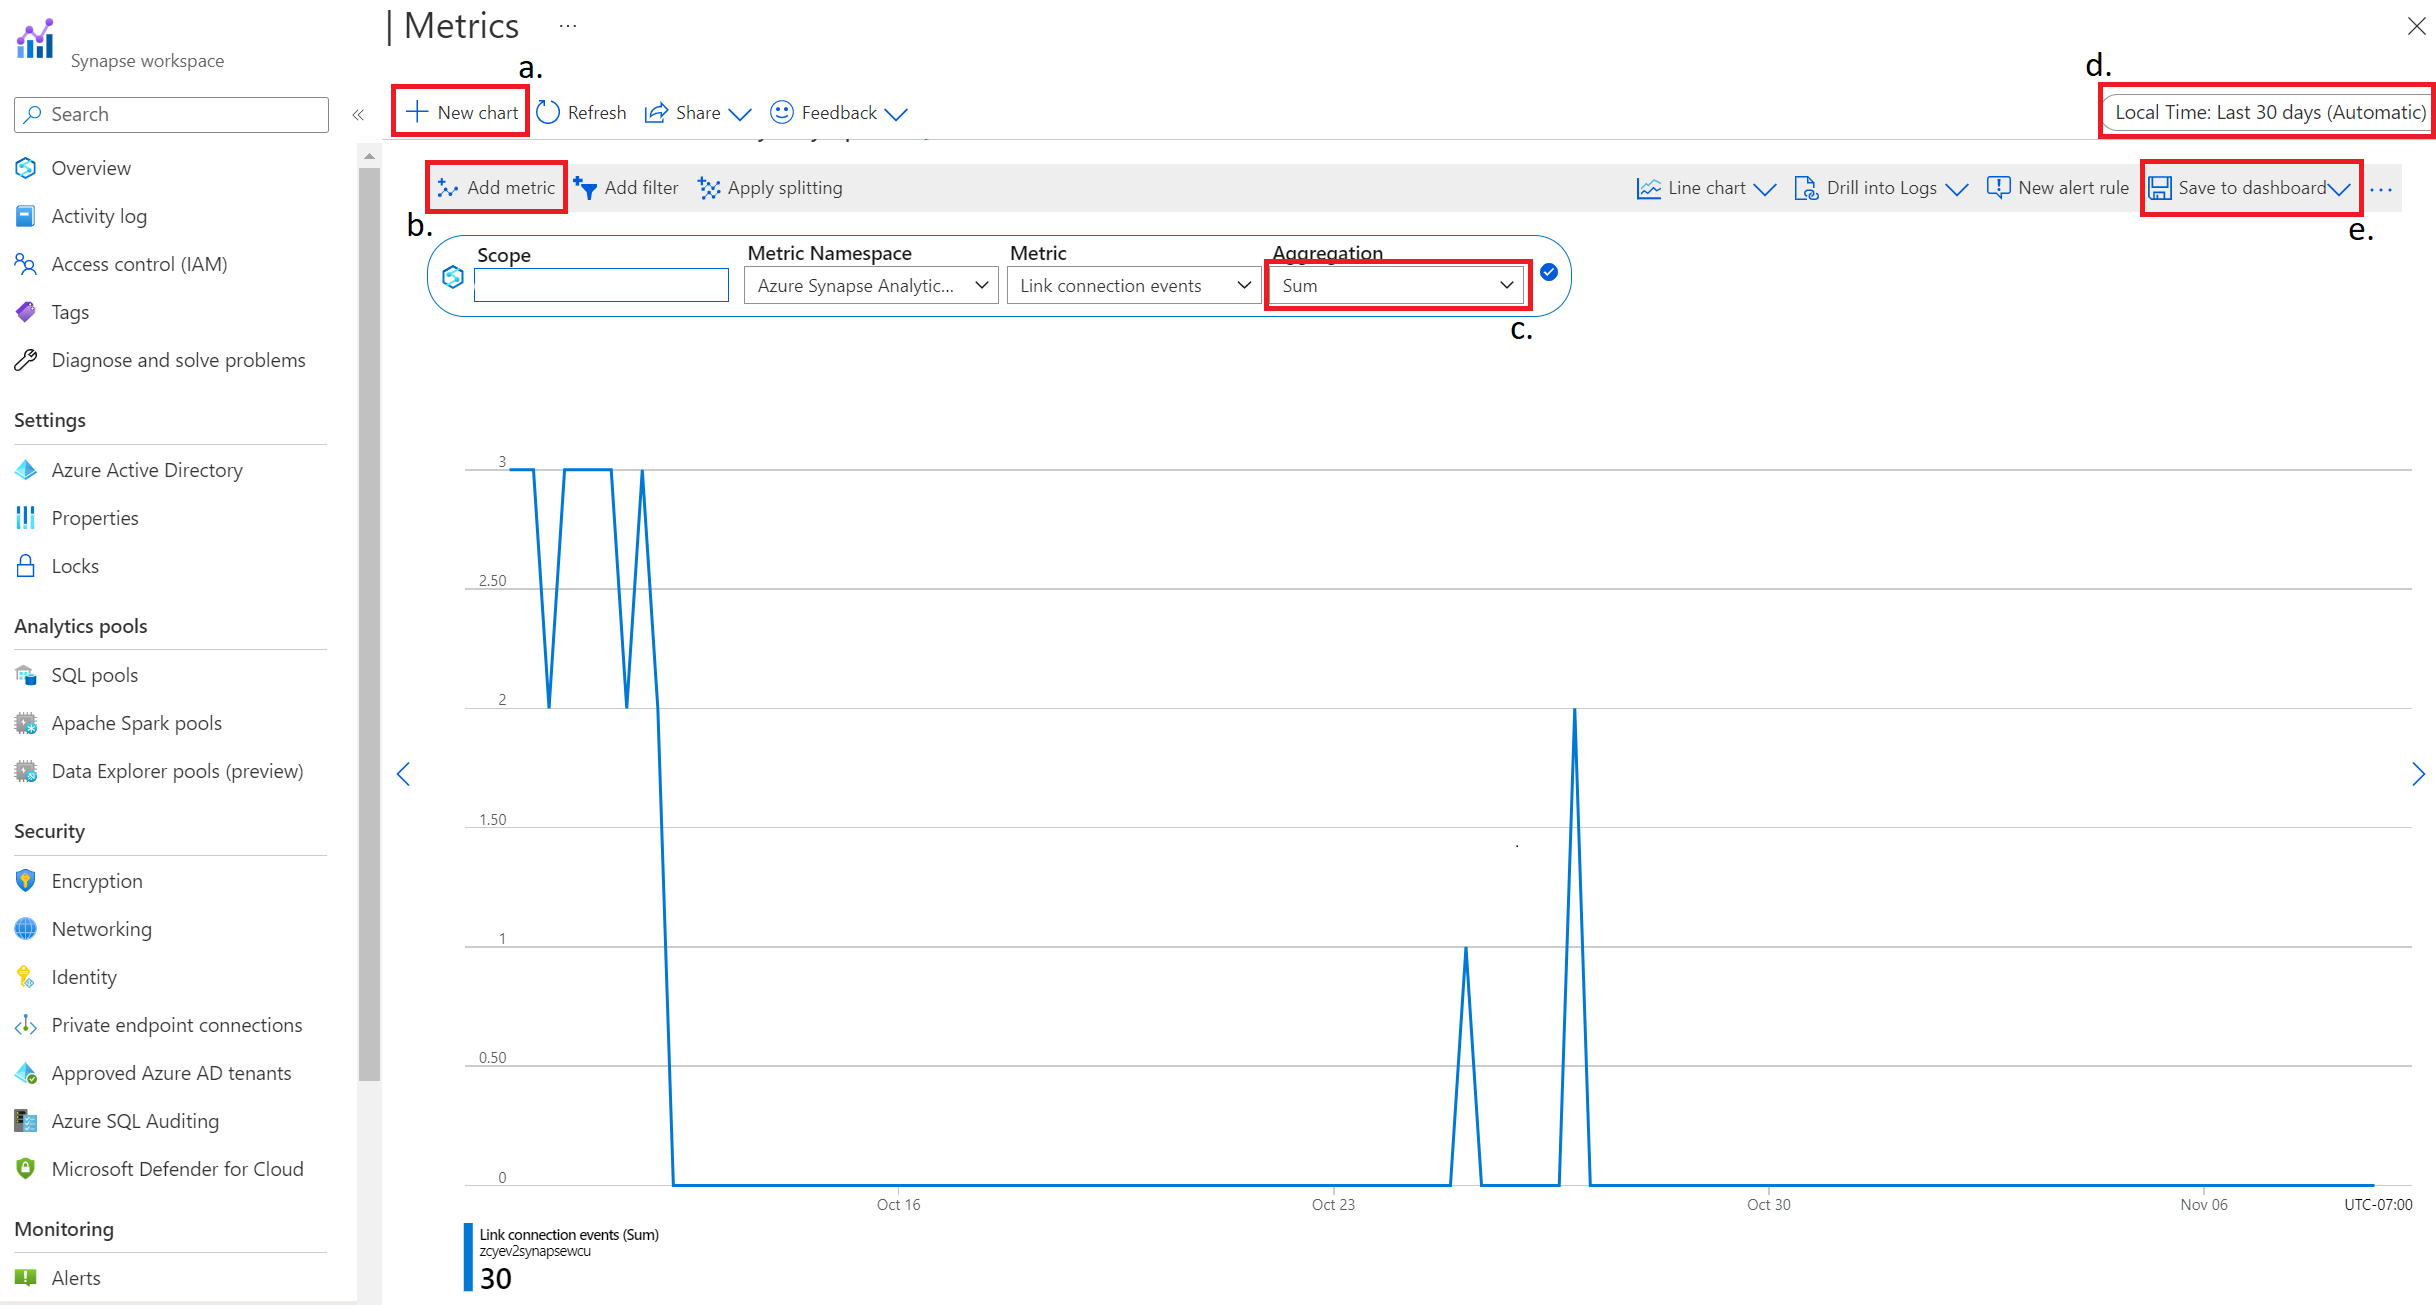
Task: Click the New alert rule icon
Action: [1998, 188]
